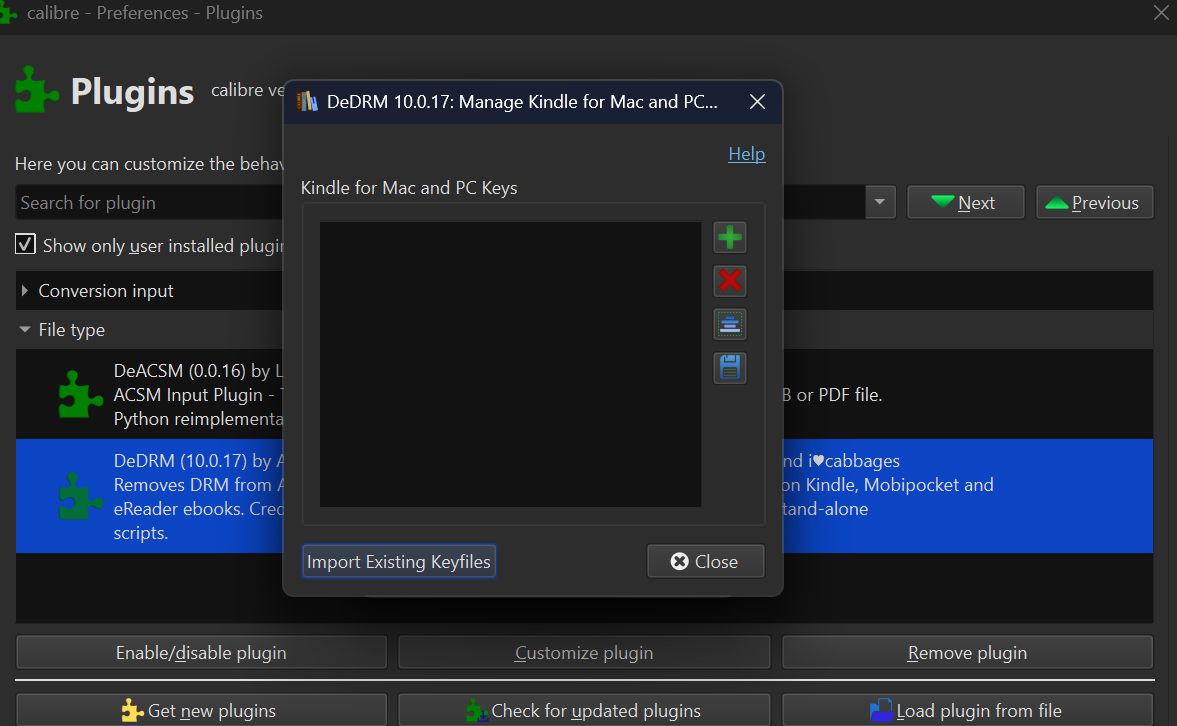The image size is (1177, 726).
Task: Open the plugin search history dropdown arrow
Action: [x=879, y=202]
